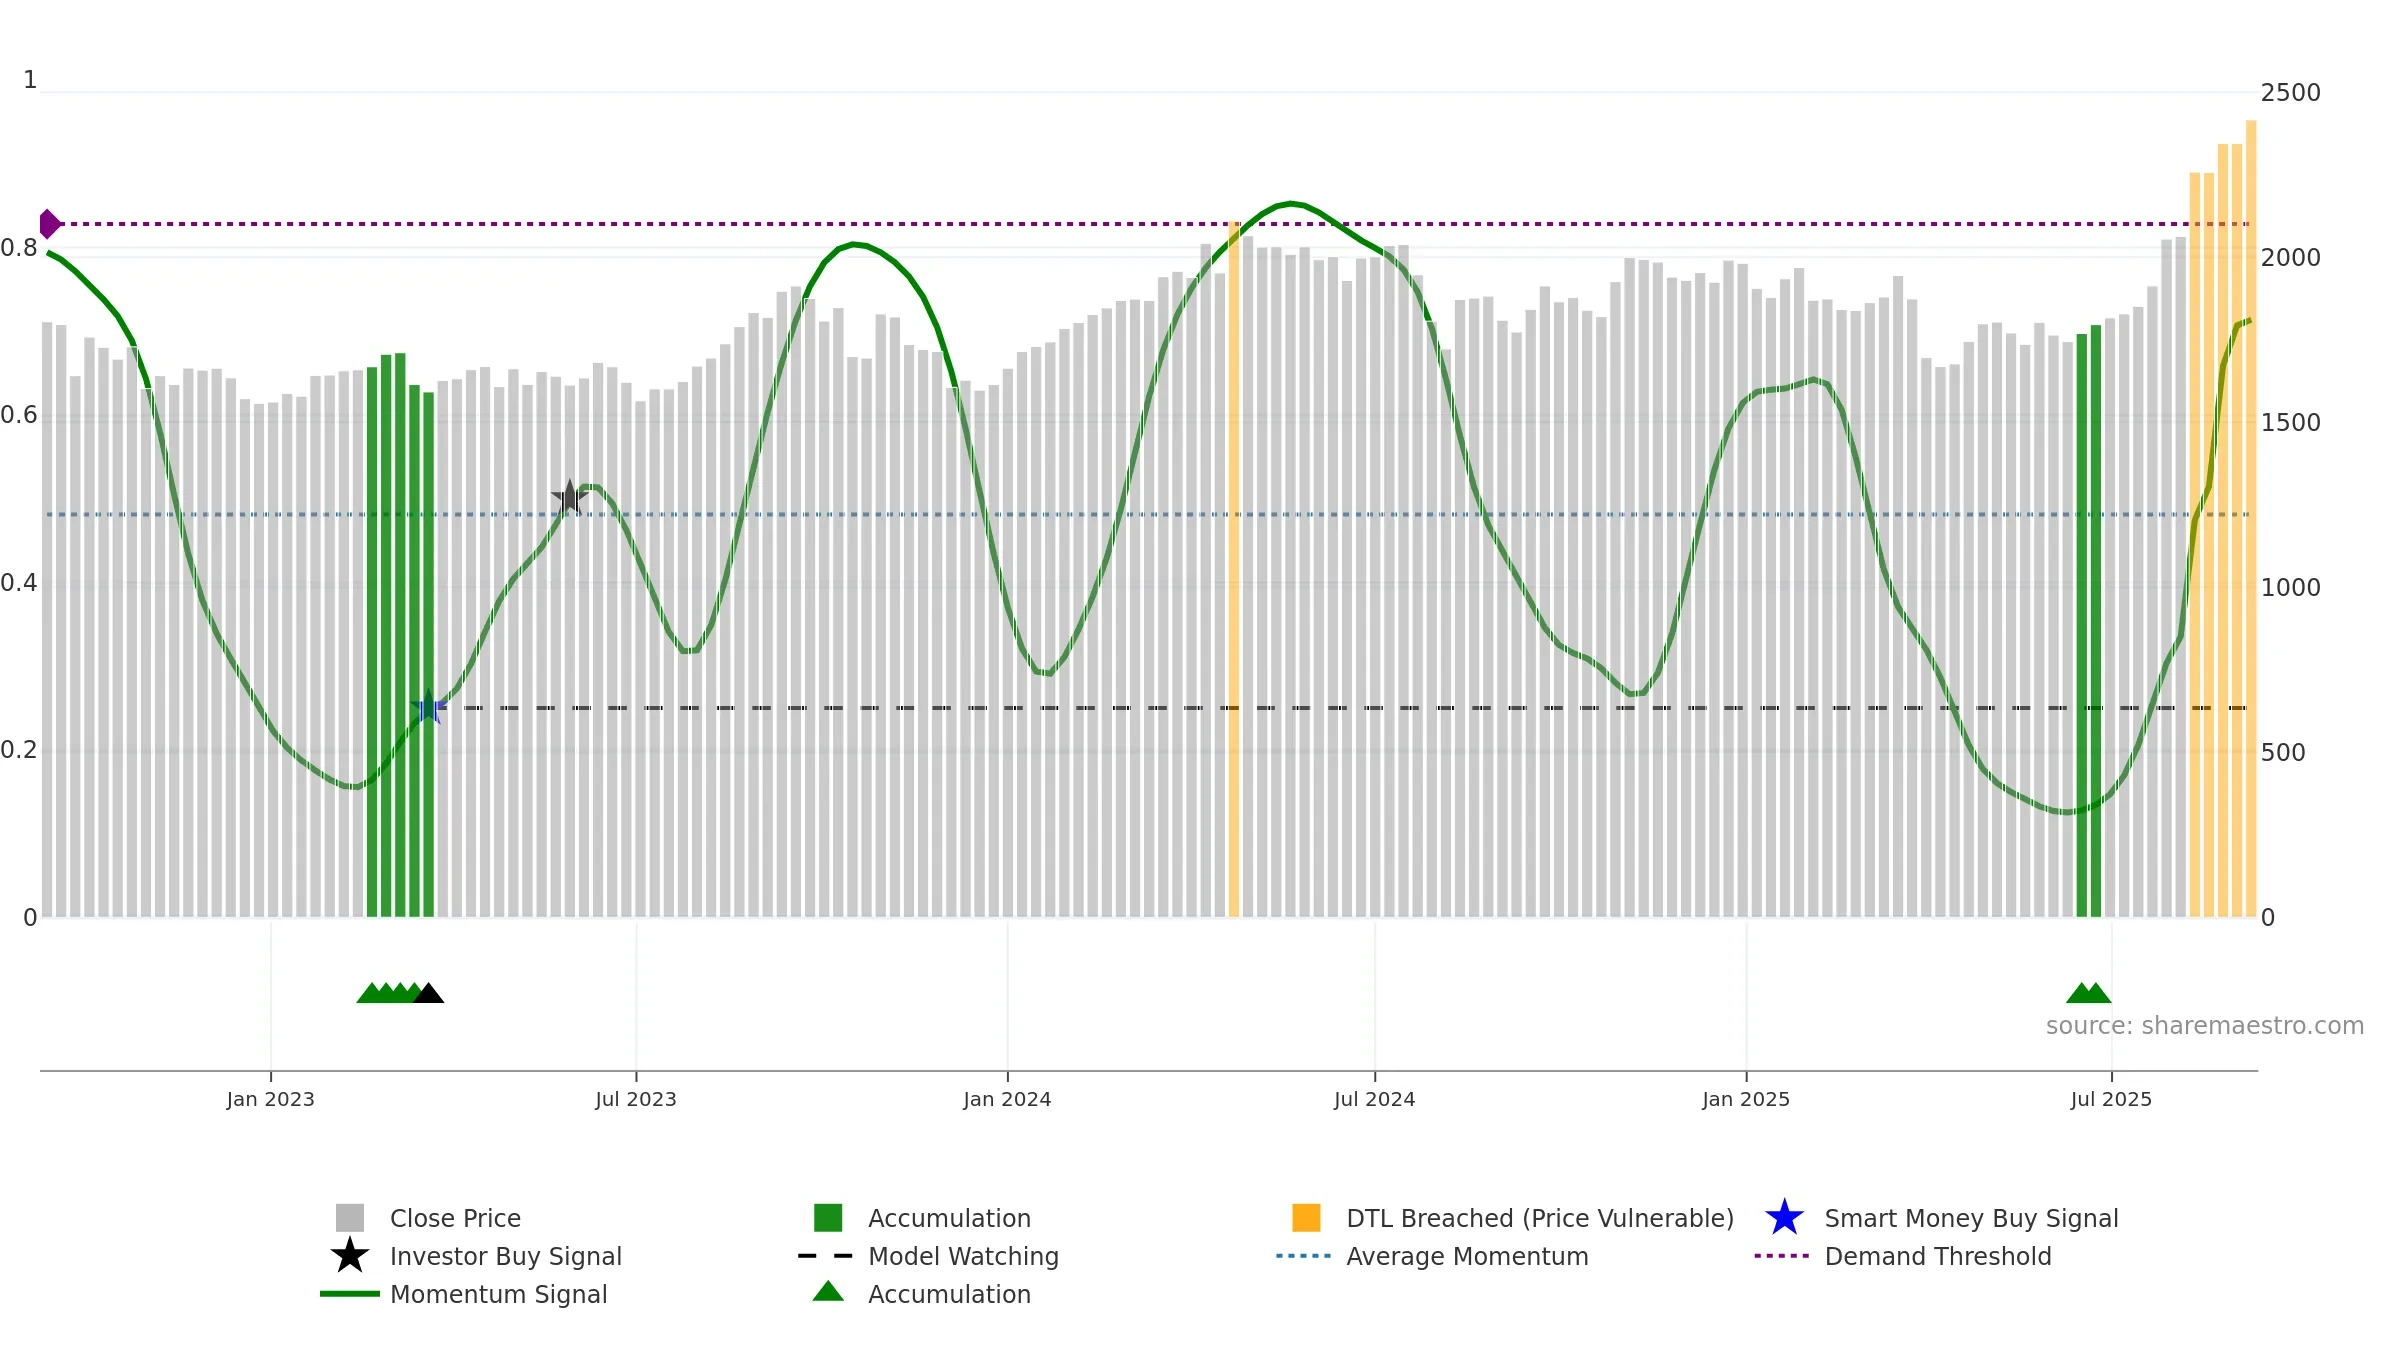Click the 0.2 left-axis value

(18, 750)
